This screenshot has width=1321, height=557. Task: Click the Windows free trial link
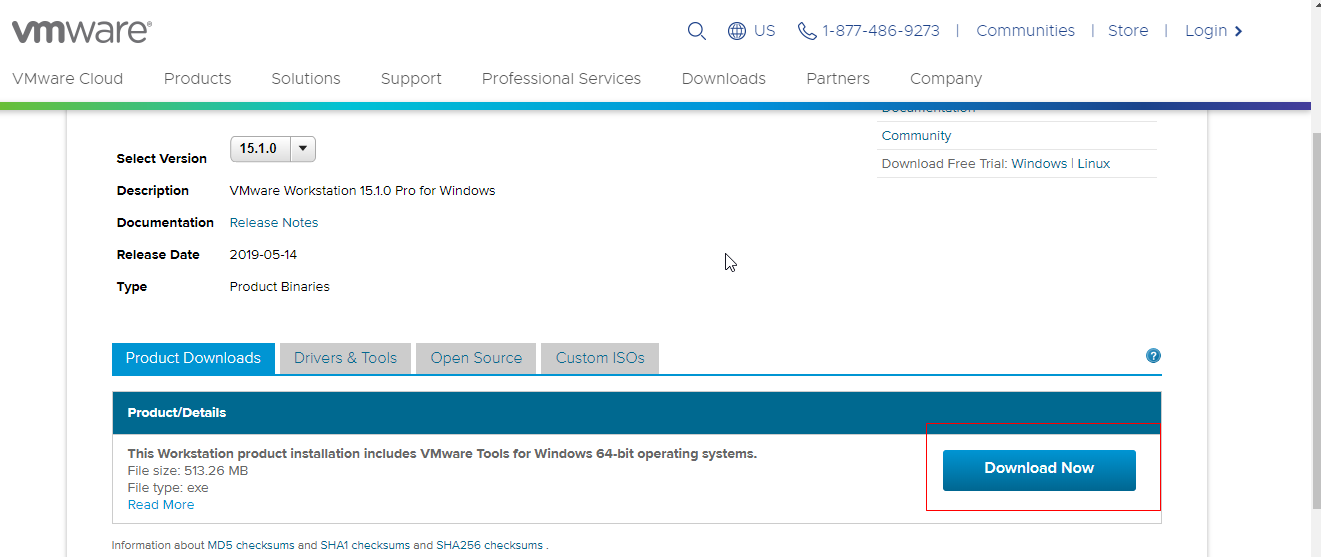pos(1039,163)
